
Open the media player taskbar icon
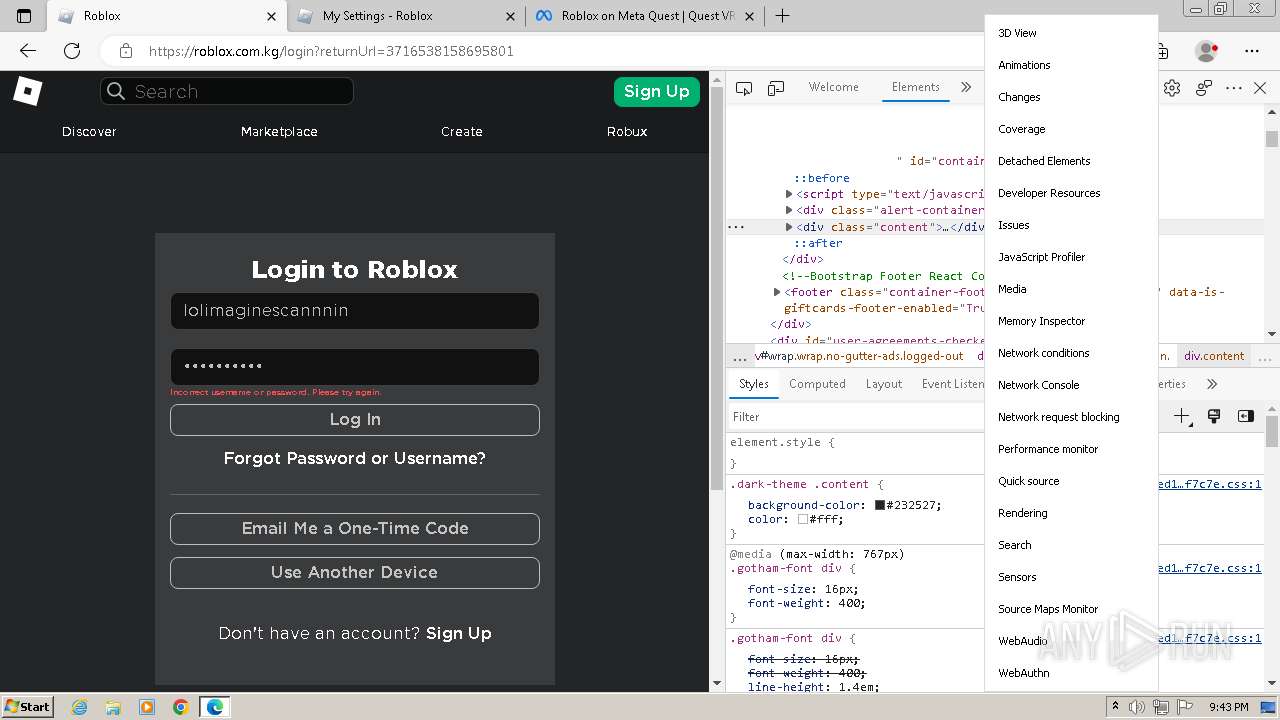(147, 707)
